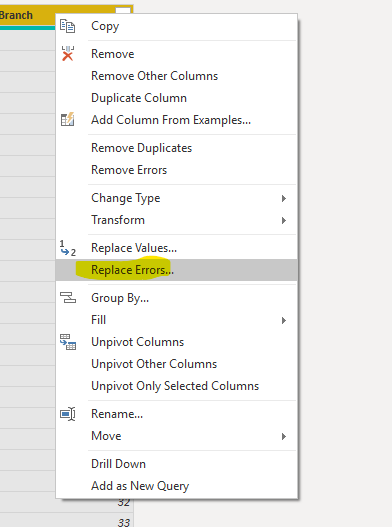Choose Replace Values option
Viewport: 392px width, 527px height.
(177, 248)
